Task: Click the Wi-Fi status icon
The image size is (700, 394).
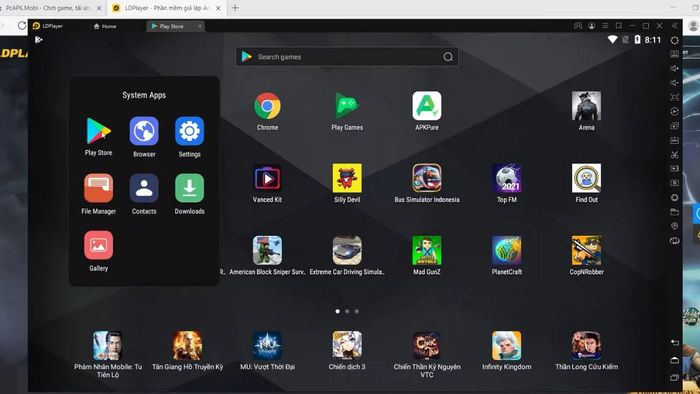Action: (x=612, y=40)
